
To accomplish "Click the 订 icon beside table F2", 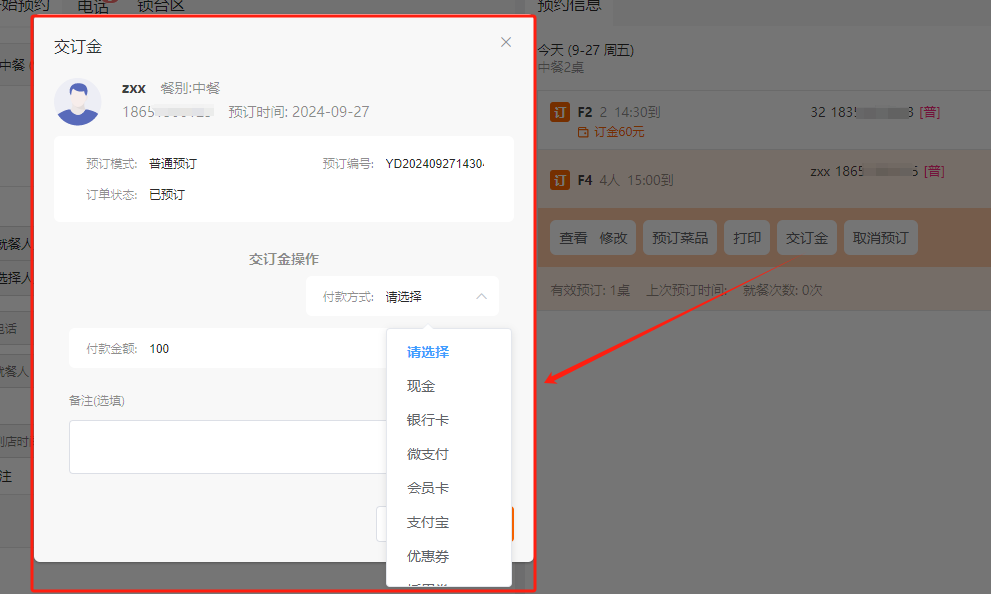I will point(560,112).
